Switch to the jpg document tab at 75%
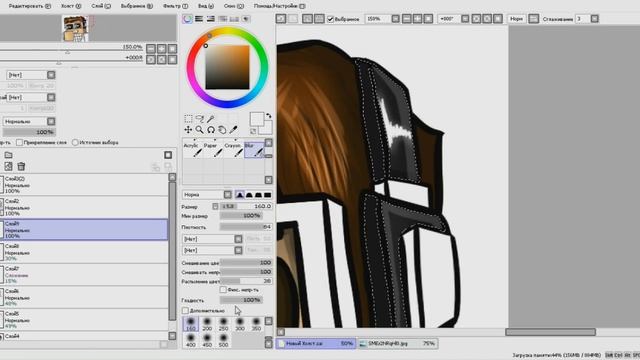640x360 pixels. point(398,344)
